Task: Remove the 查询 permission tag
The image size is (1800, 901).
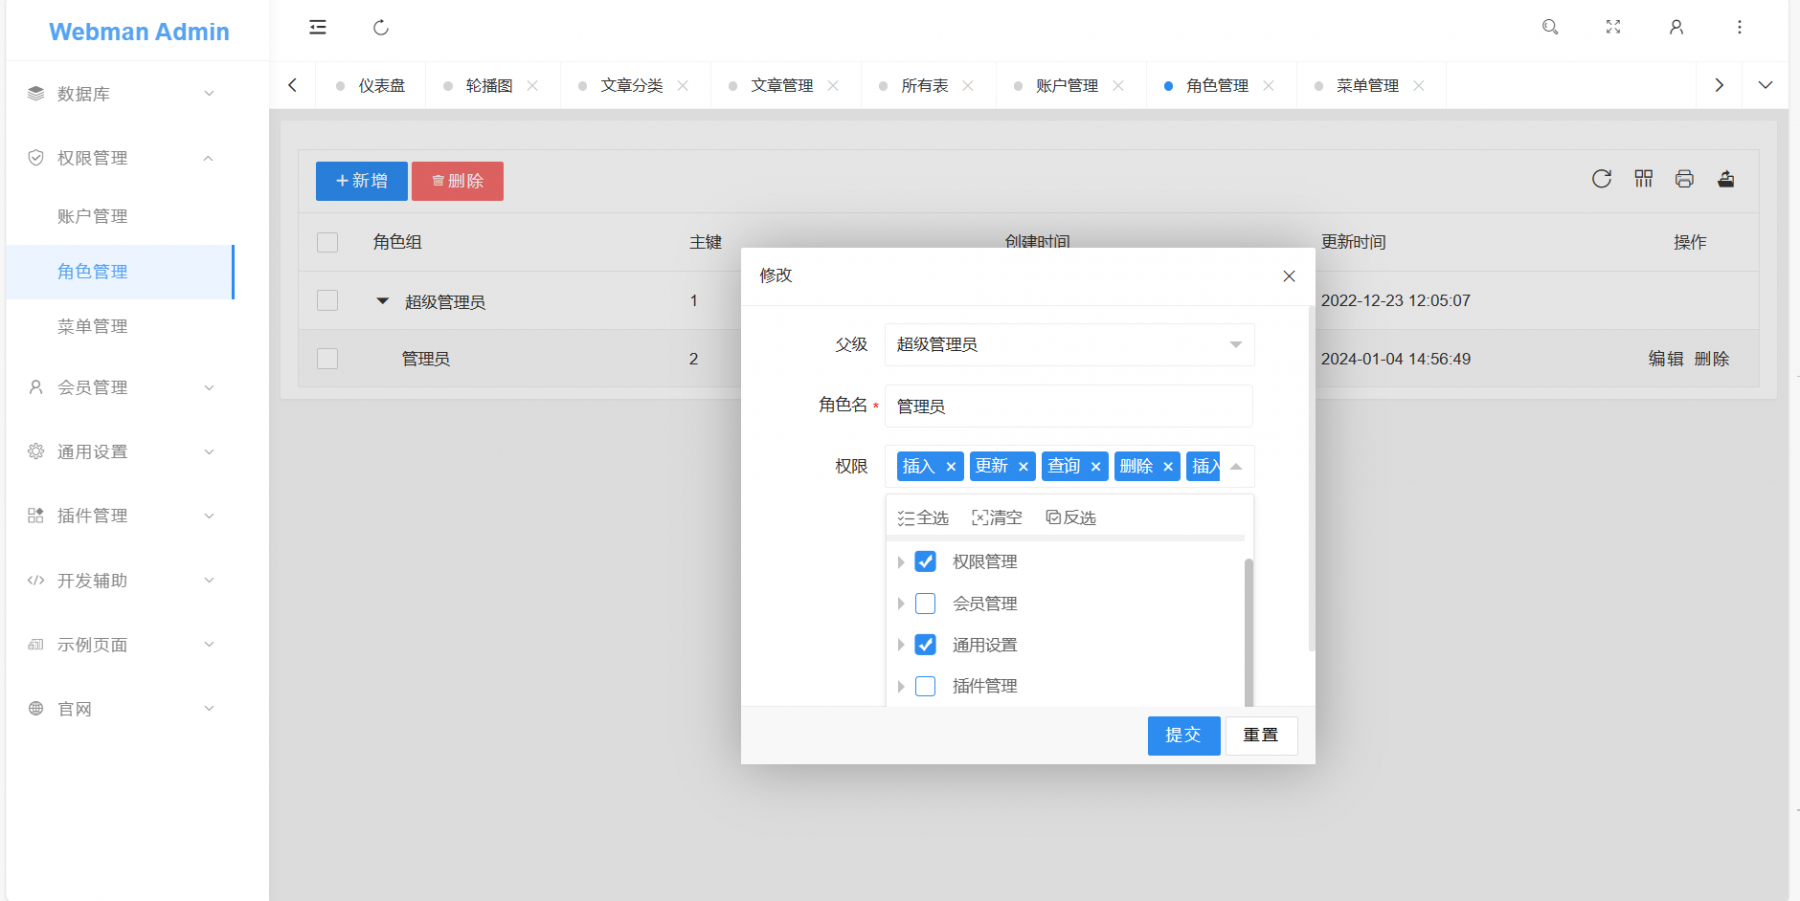Action: coord(1095,467)
